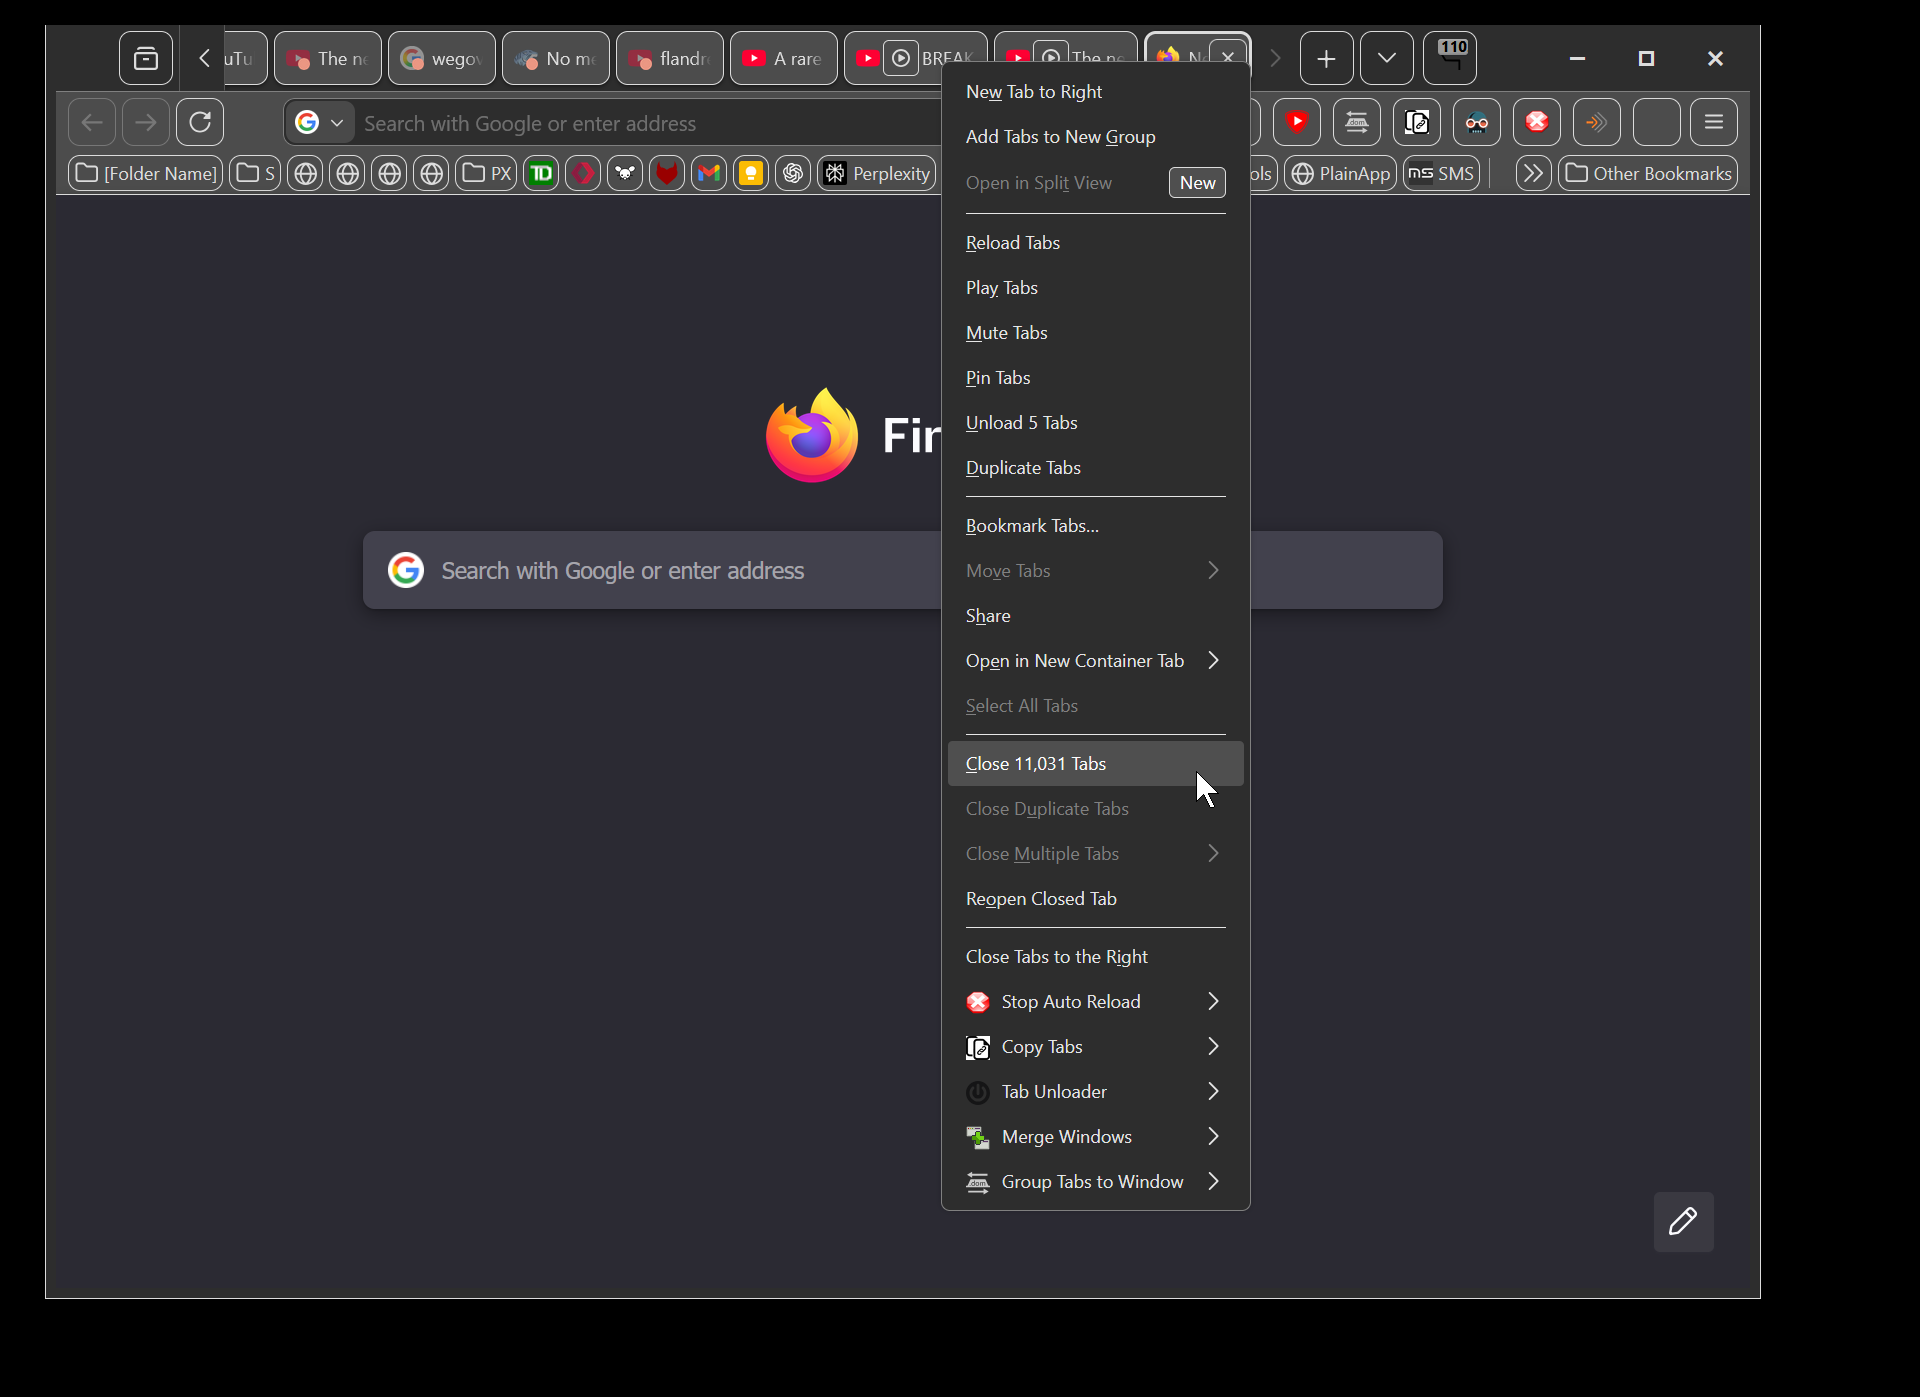Open the list all tabs dropdown

point(1386,59)
